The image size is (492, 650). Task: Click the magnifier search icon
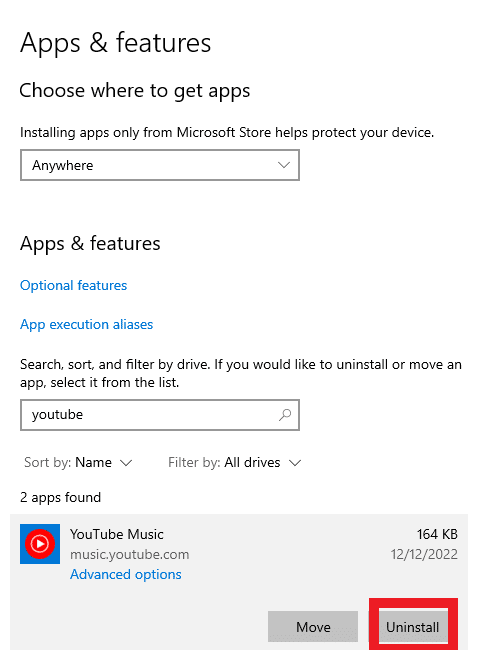click(x=285, y=415)
